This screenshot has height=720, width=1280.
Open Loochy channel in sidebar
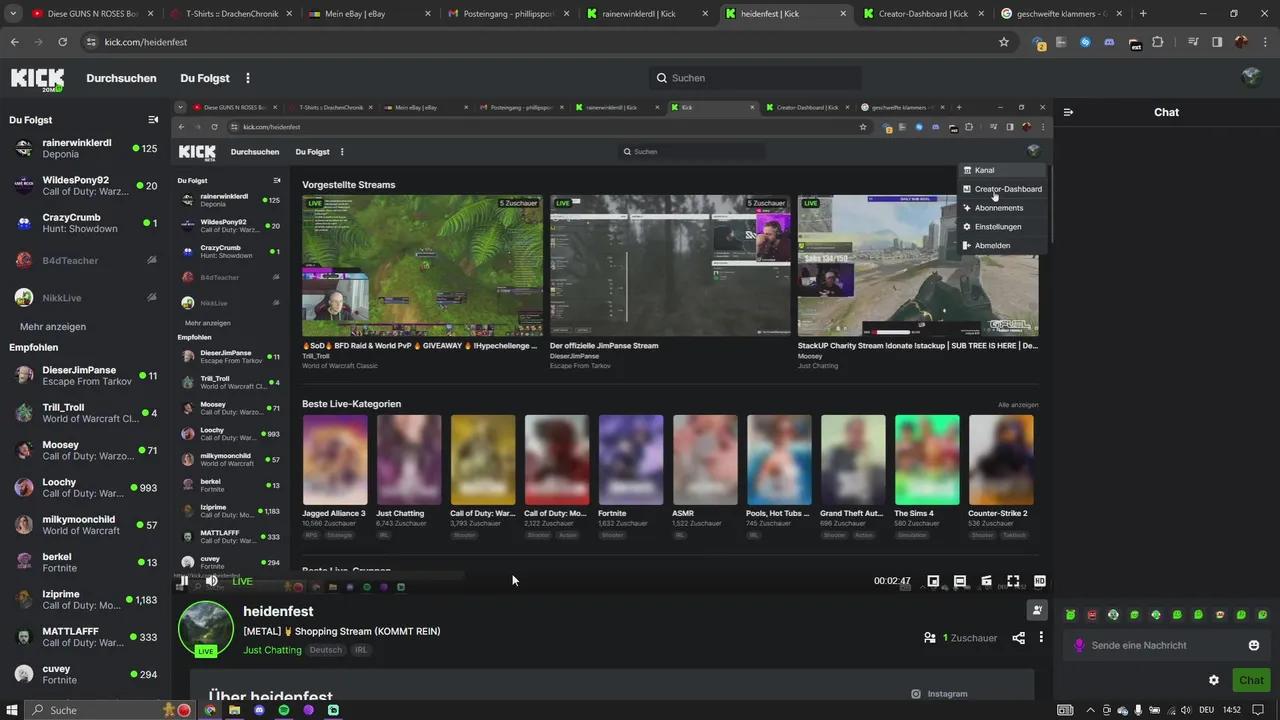pos(84,488)
